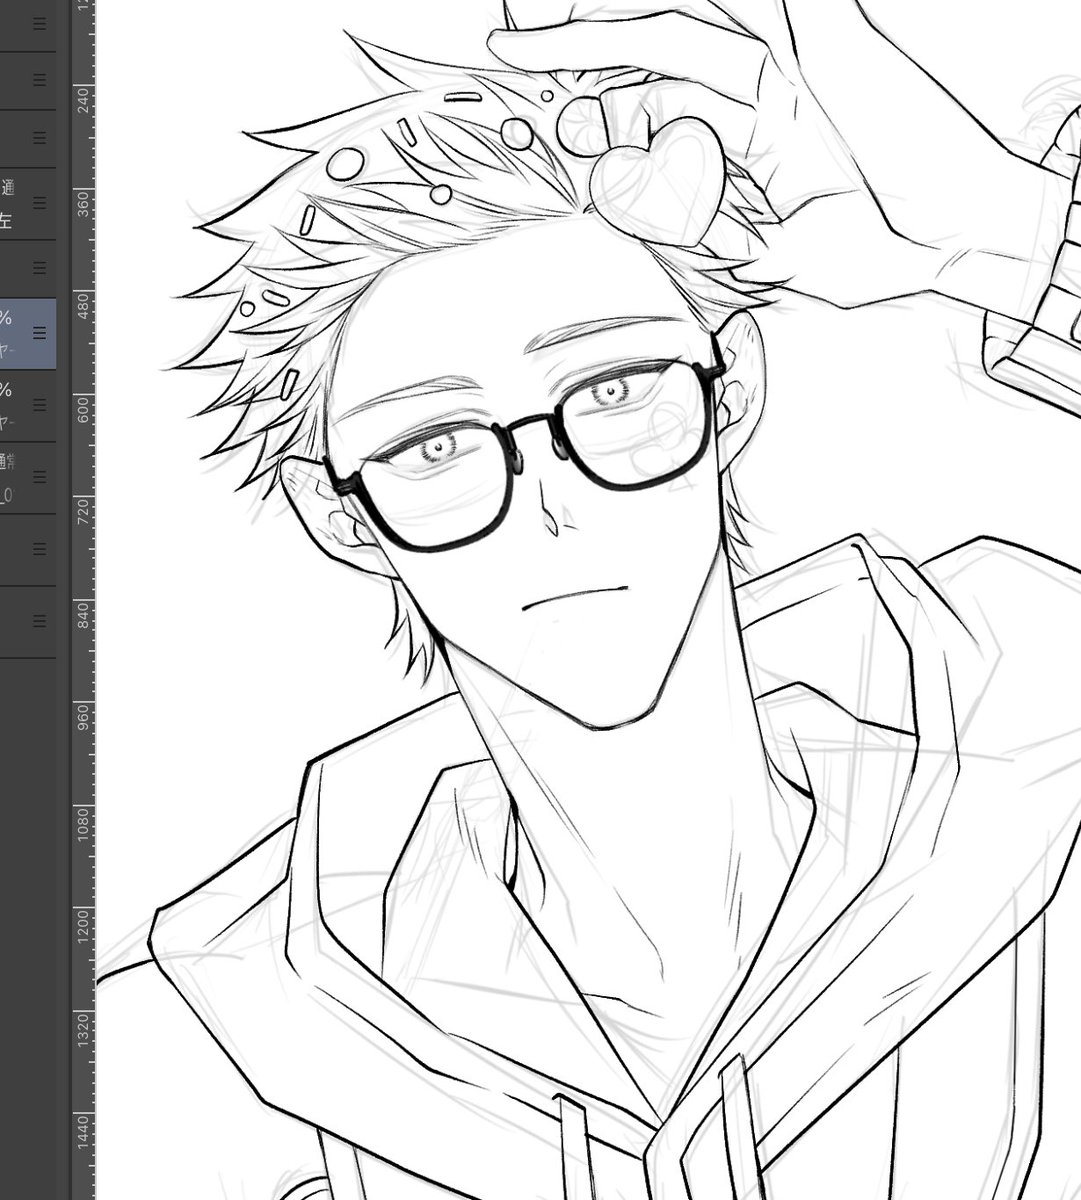The image size is (1081, 1200).
Task: Select the highlighted layer row in the layer panel
Action: [x=28, y=333]
